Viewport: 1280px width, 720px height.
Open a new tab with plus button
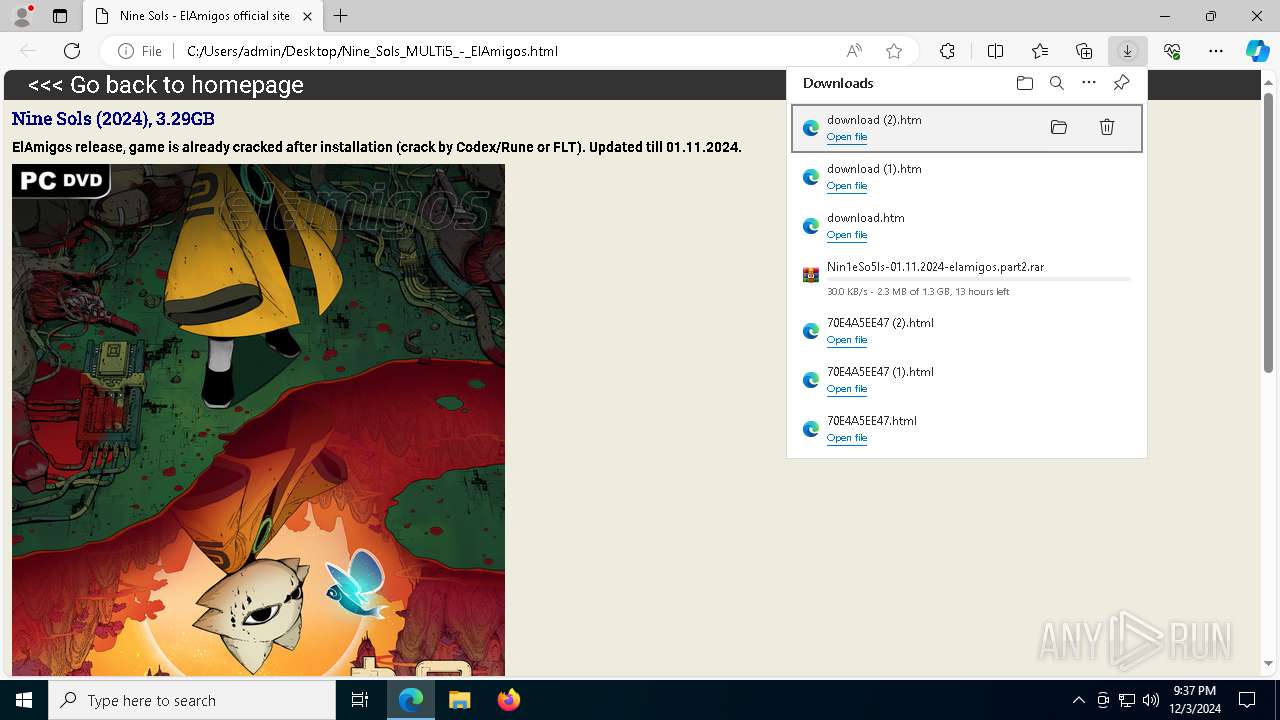pos(341,16)
